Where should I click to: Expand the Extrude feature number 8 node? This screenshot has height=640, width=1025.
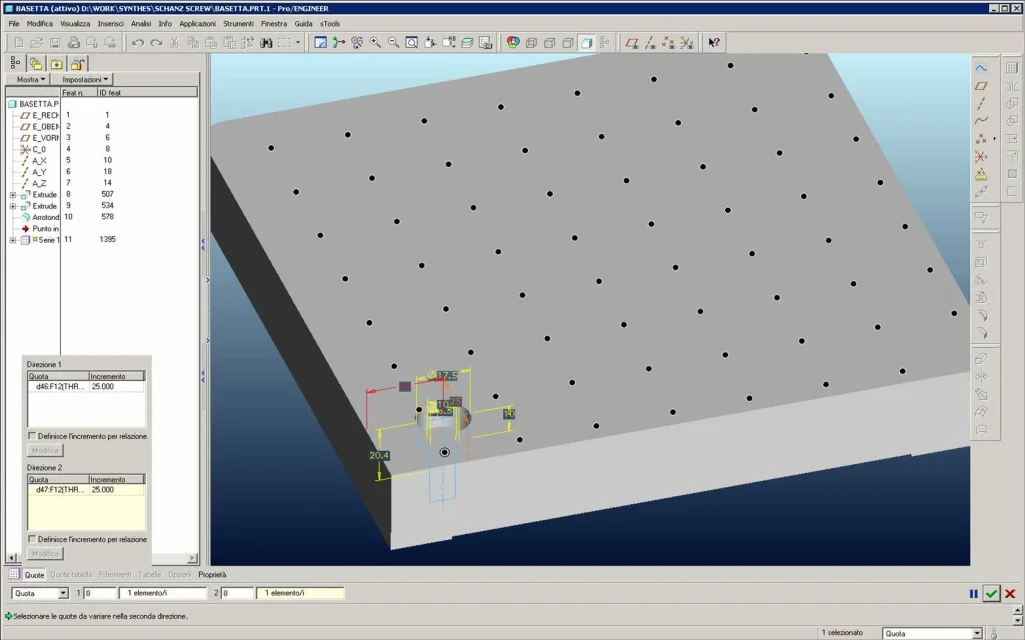pos(13,195)
